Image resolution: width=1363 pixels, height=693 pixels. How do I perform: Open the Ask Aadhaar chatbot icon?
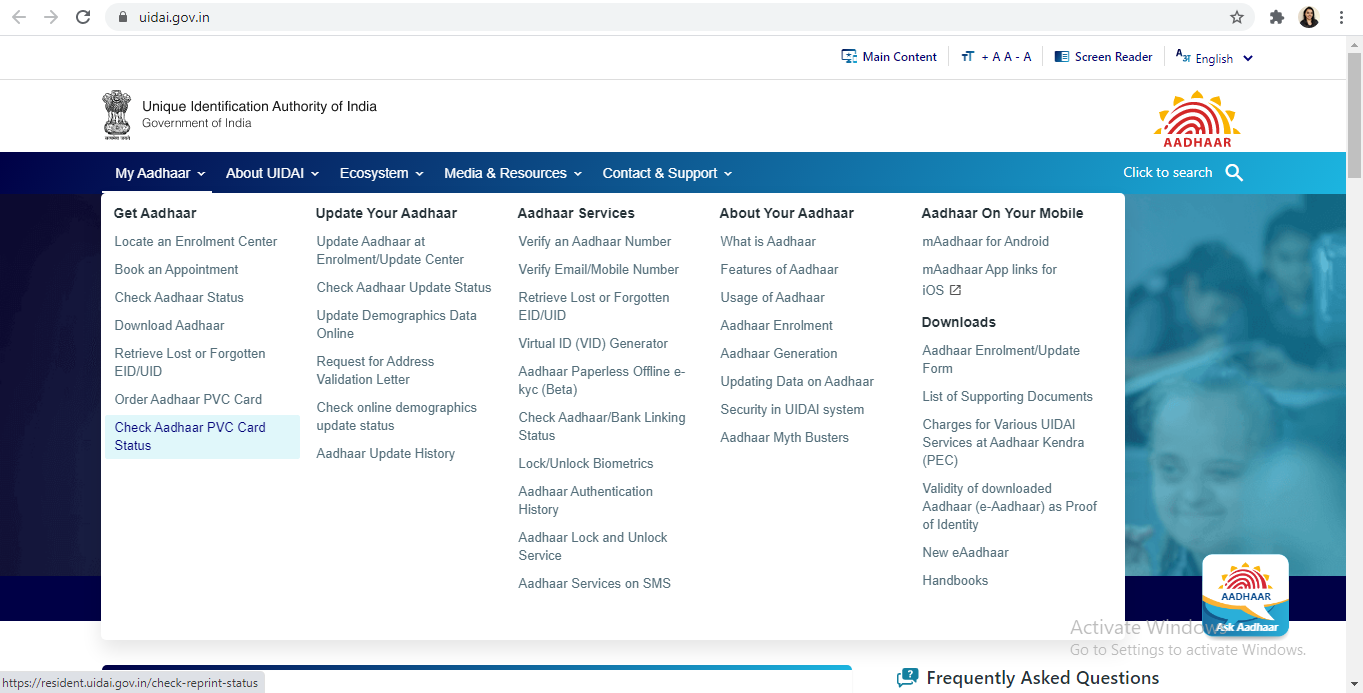(x=1245, y=596)
